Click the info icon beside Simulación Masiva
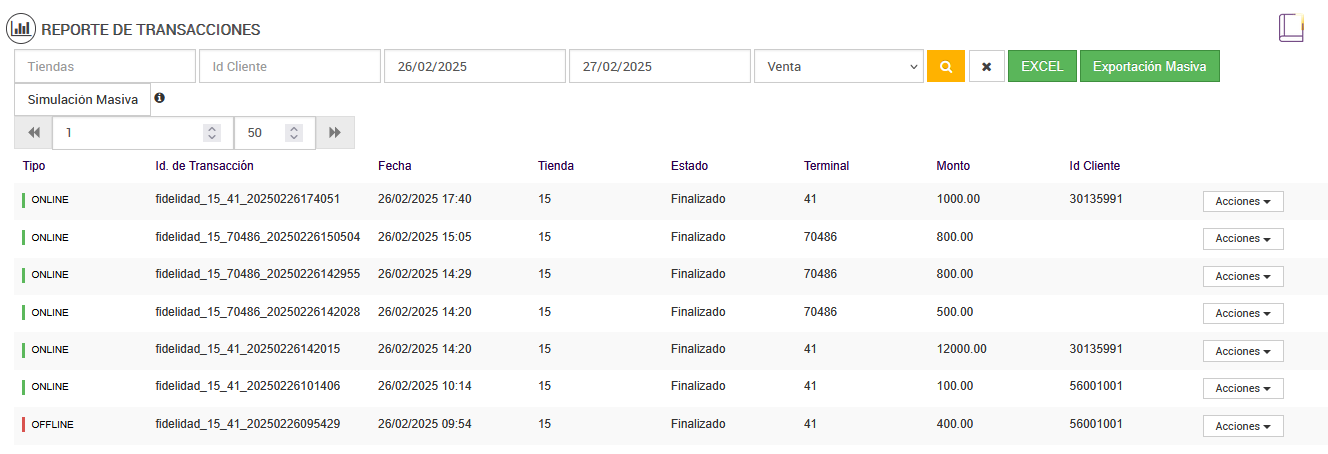 pyautogui.click(x=159, y=98)
